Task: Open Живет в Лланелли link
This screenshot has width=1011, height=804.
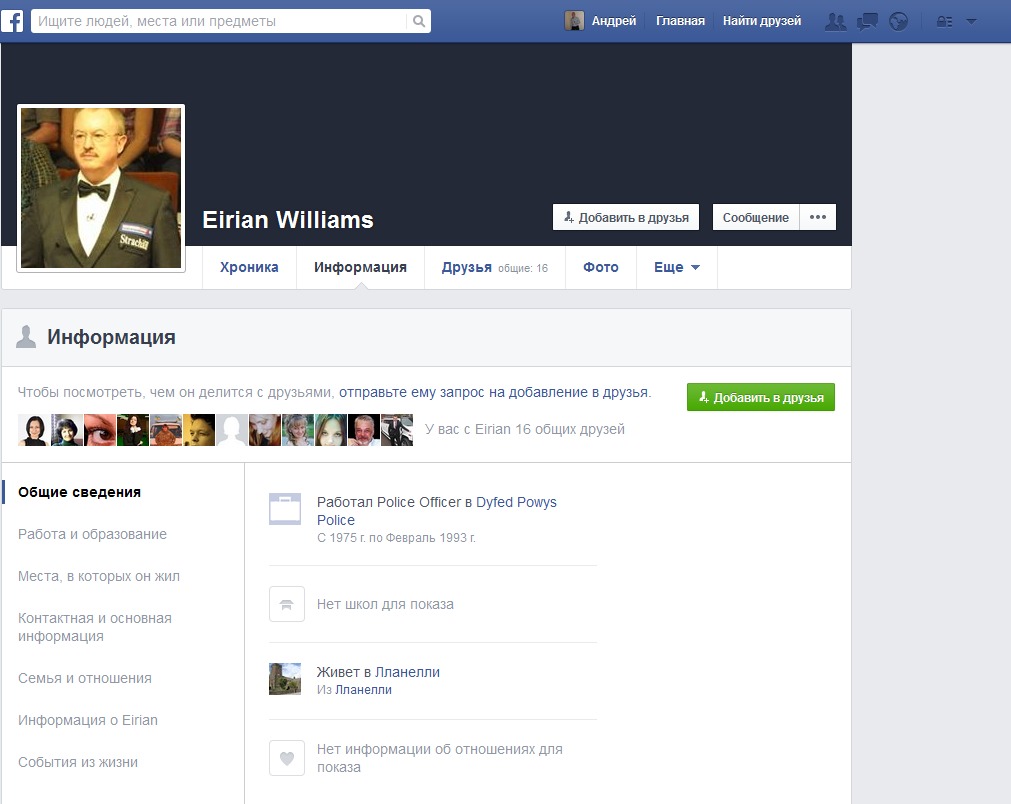Action: pos(407,672)
